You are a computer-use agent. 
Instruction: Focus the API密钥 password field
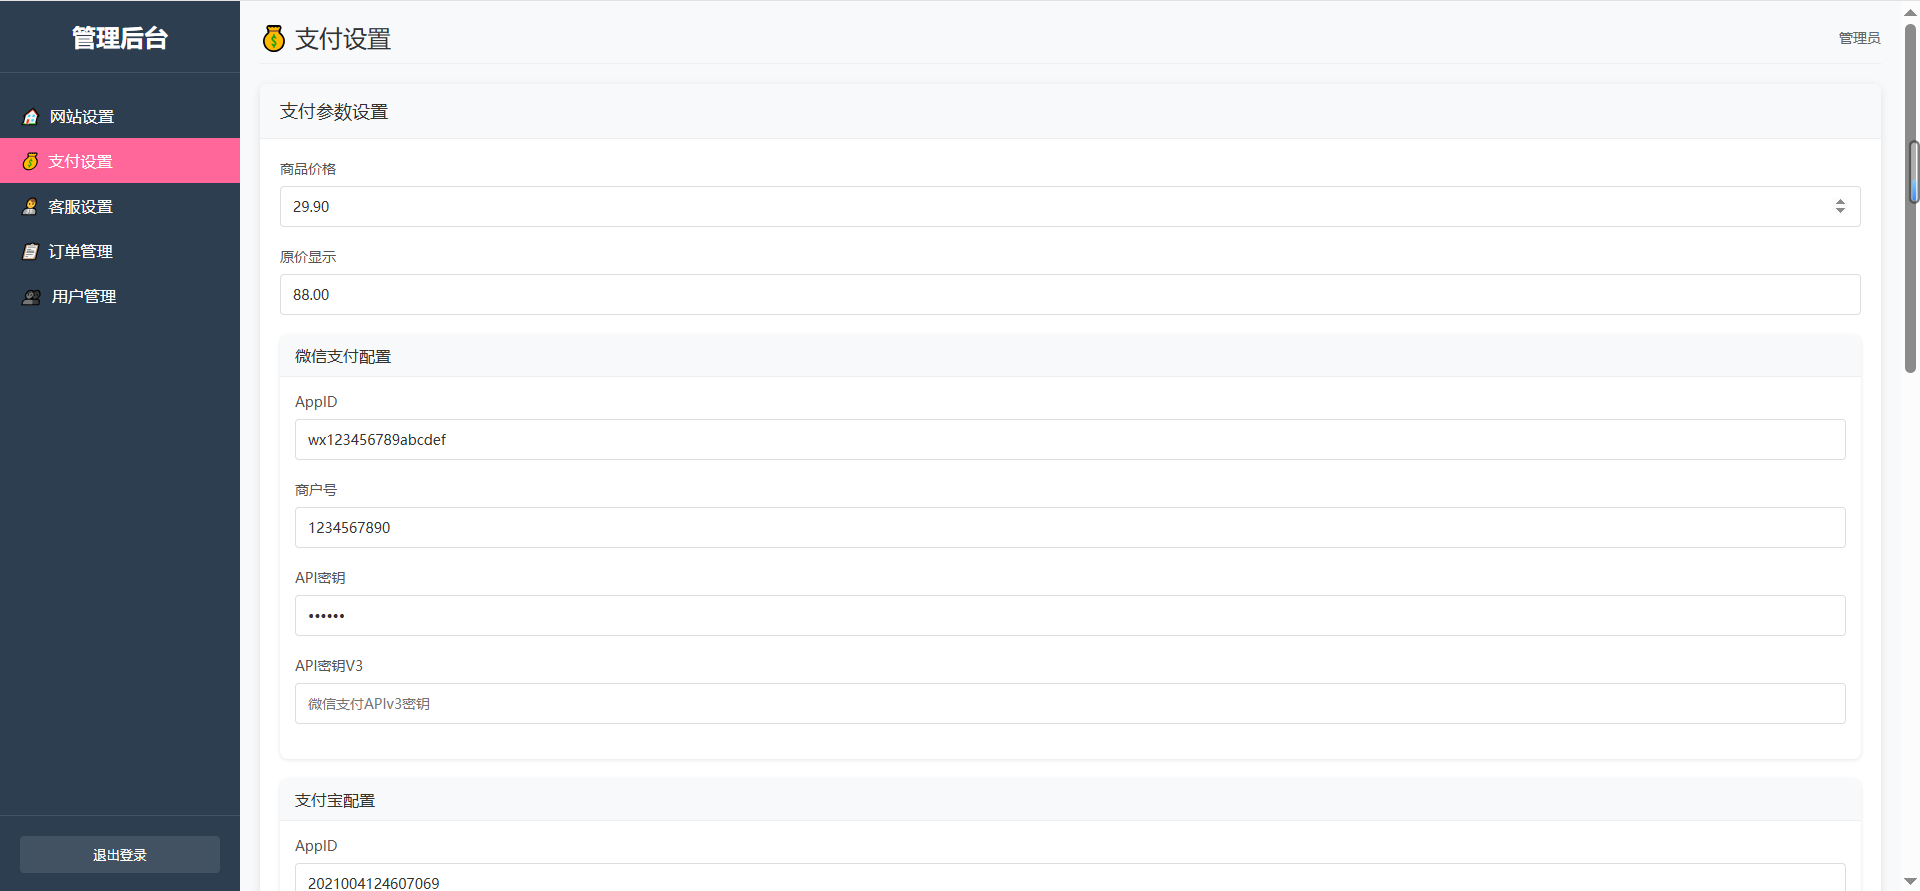pos(1070,616)
